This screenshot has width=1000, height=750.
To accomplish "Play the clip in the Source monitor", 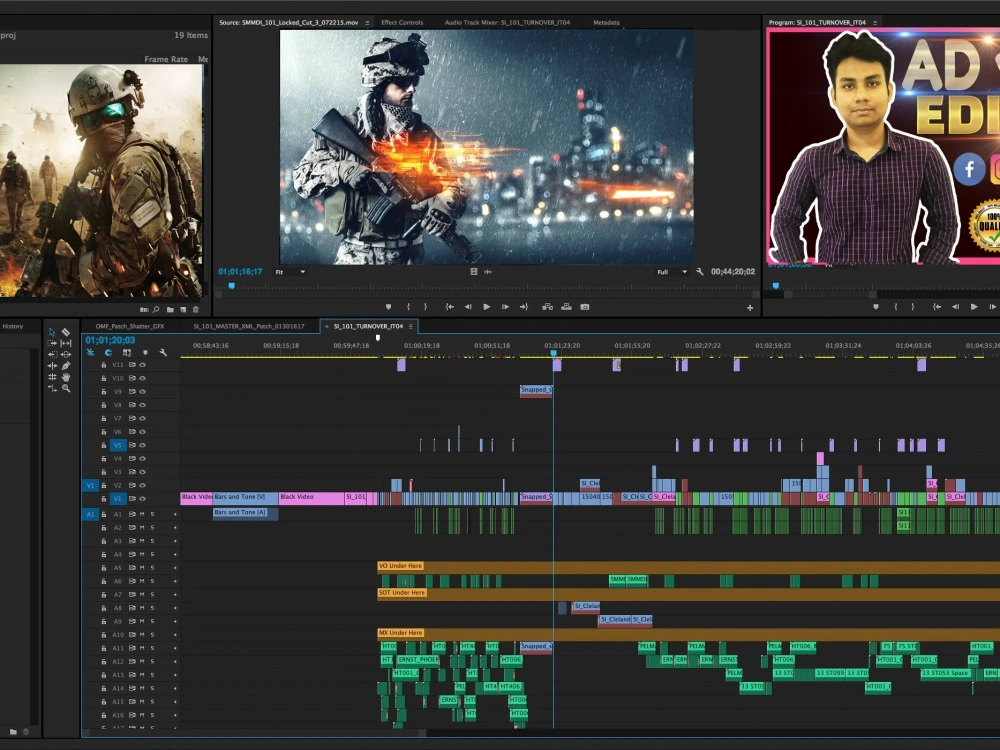I will pos(487,307).
